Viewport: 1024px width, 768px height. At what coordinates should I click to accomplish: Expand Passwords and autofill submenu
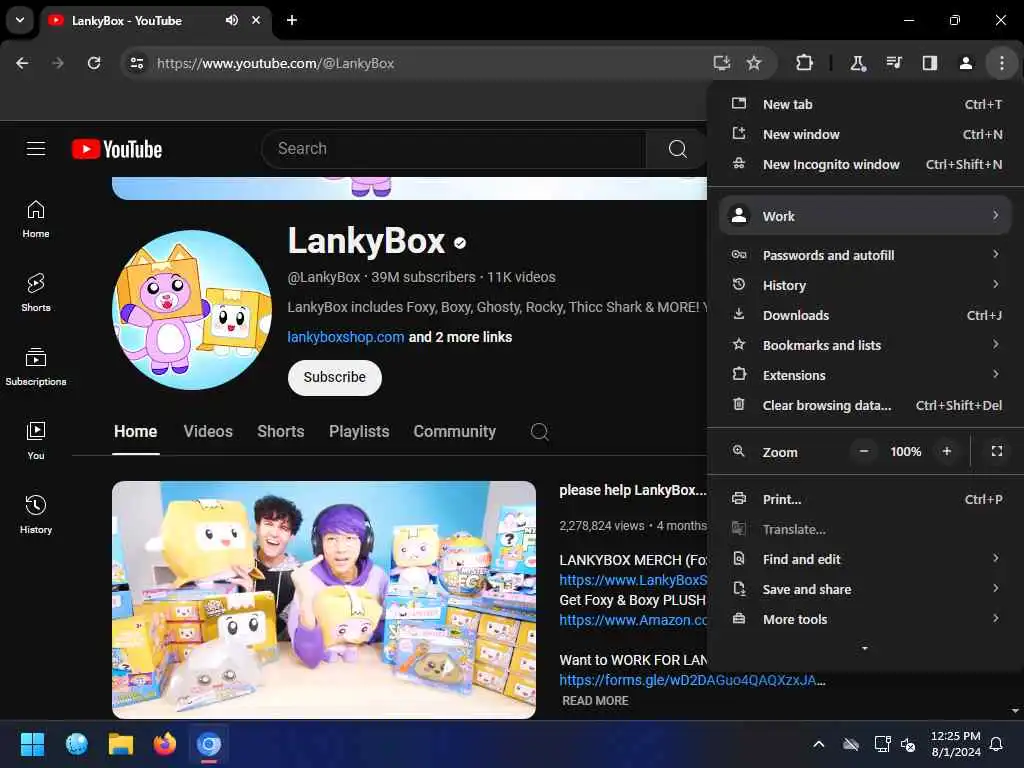[x=865, y=255]
